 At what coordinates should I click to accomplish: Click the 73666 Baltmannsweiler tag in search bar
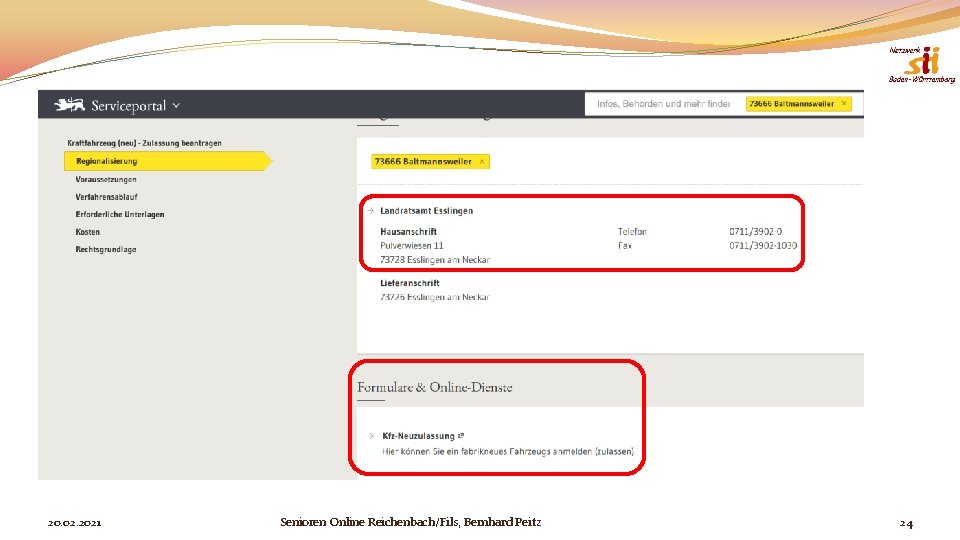coord(798,103)
